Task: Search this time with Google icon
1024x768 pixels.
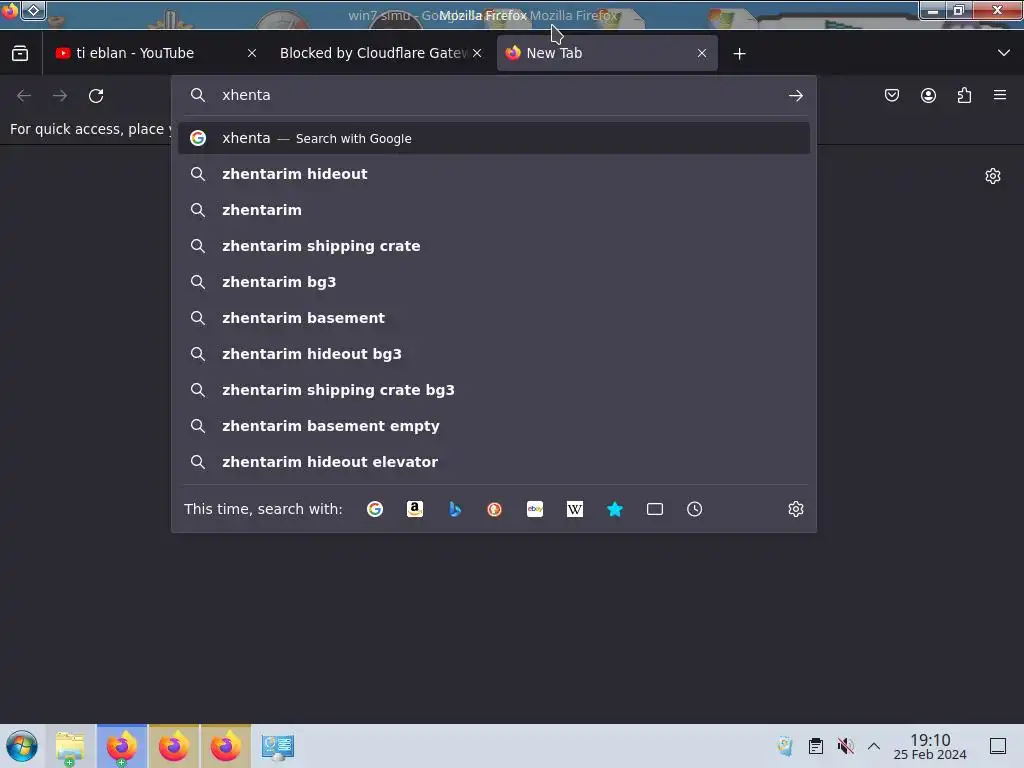Action: click(375, 509)
